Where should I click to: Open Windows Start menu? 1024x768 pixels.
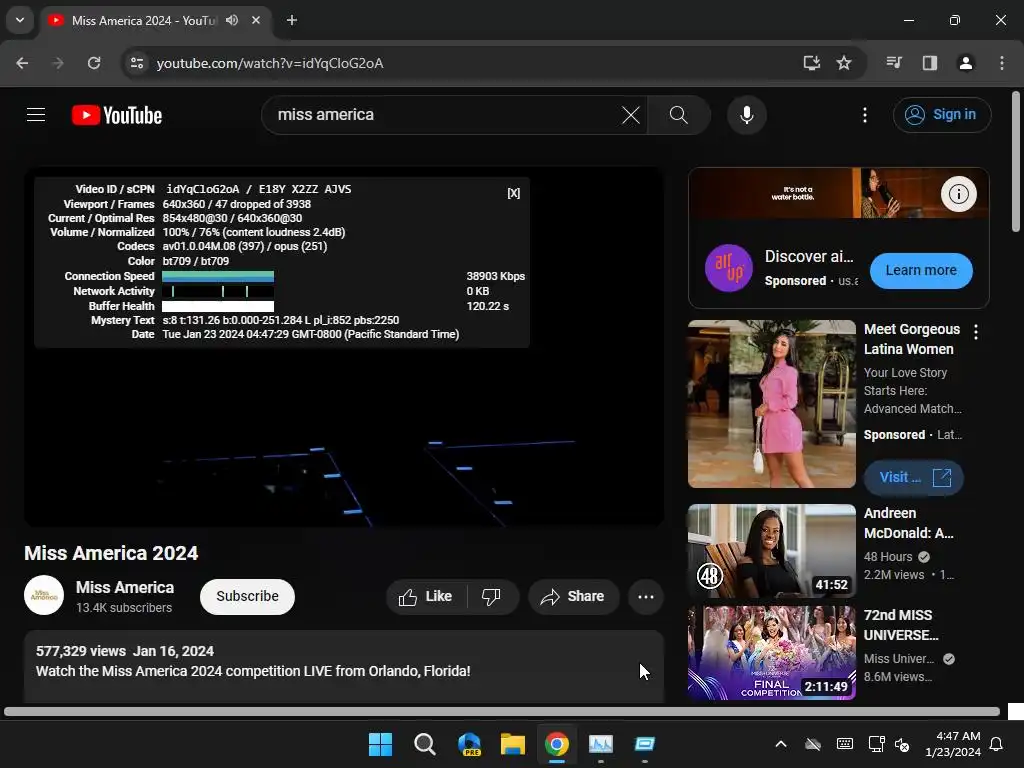(380, 744)
